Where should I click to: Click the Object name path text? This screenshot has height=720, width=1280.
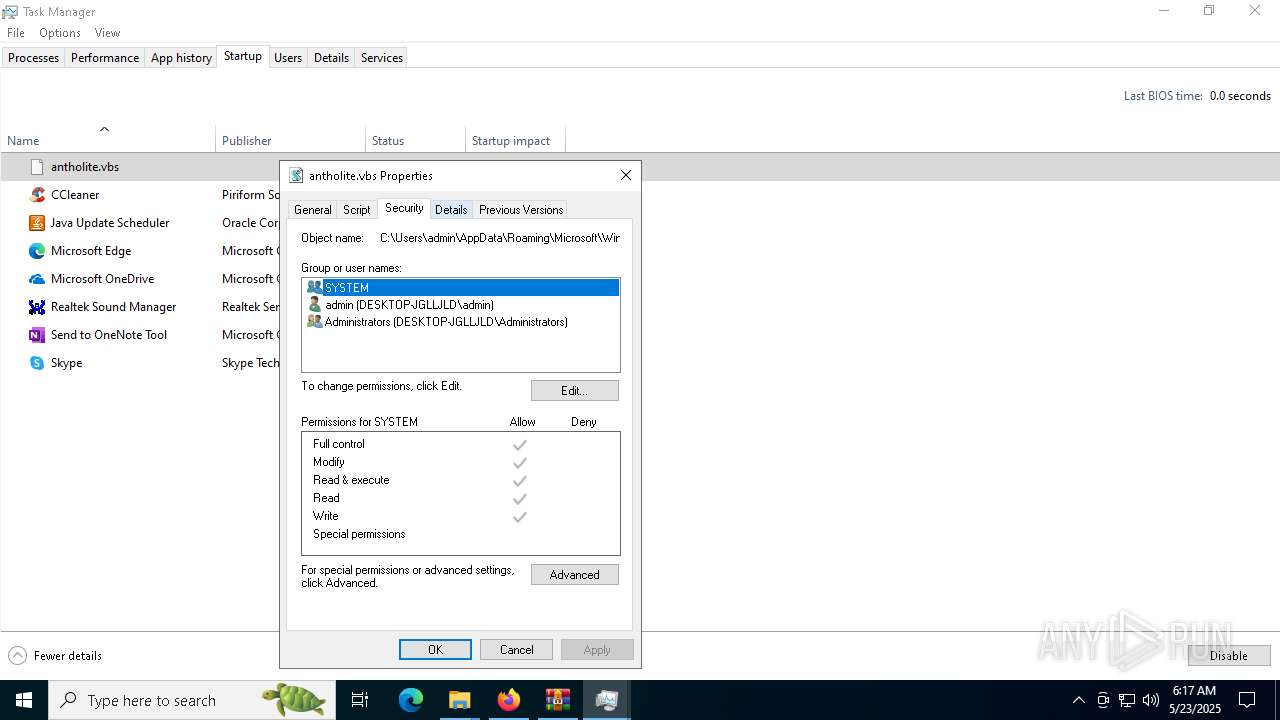coord(499,238)
